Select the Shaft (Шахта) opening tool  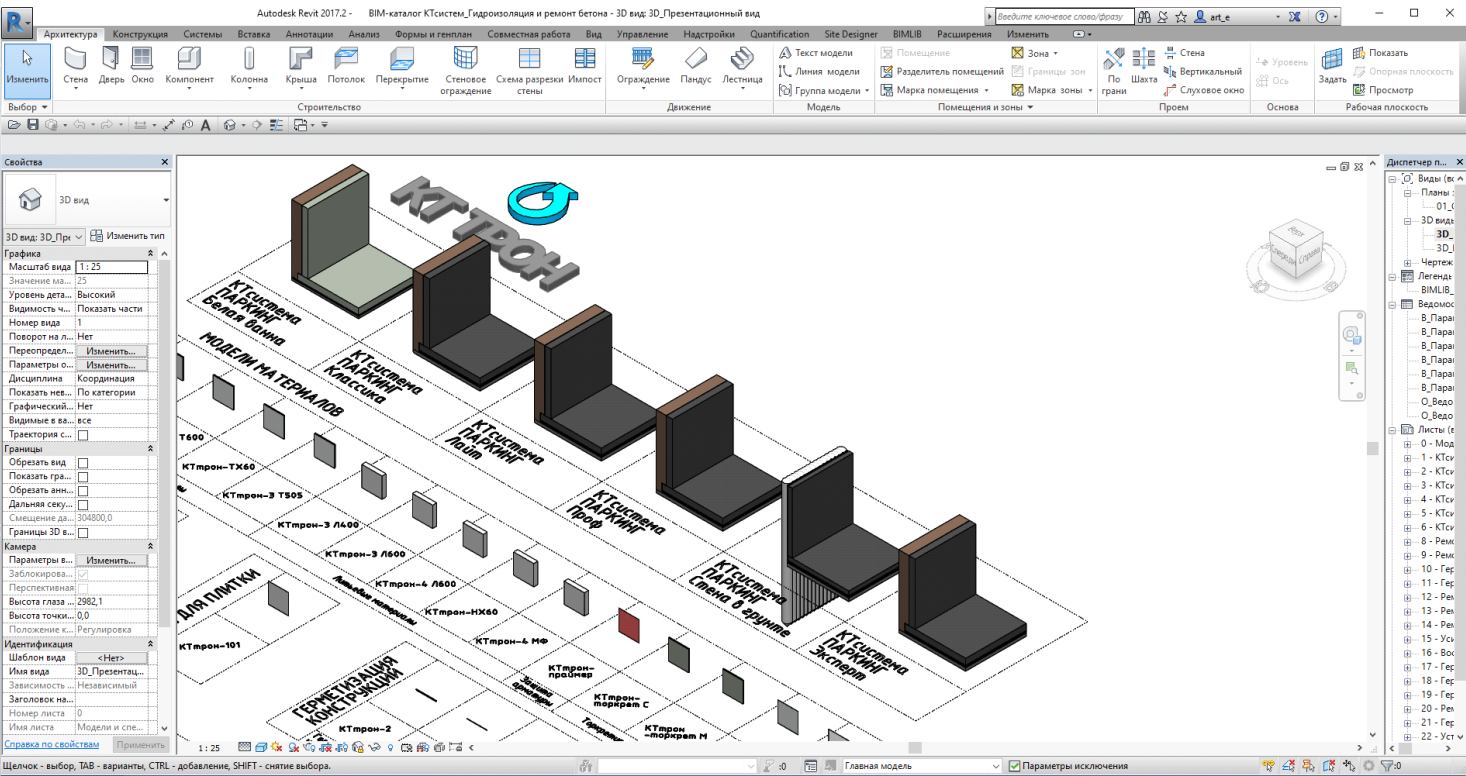1144,66
